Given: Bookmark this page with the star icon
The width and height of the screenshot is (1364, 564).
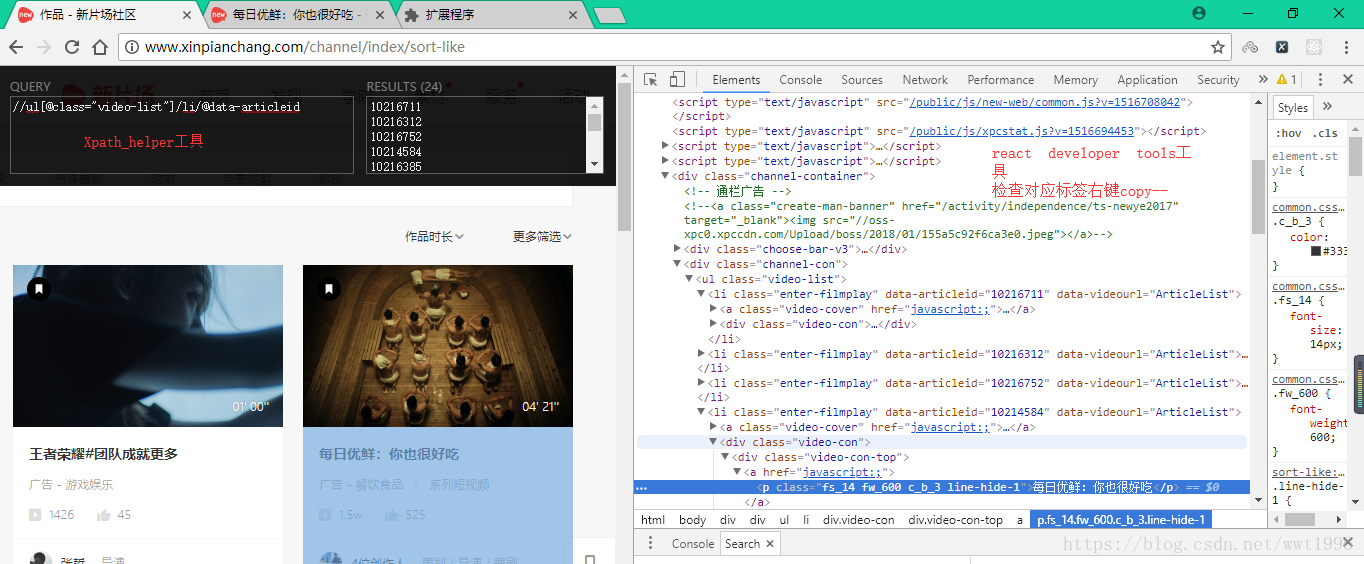Looking at the screenshot, I should pos(1218,47).
